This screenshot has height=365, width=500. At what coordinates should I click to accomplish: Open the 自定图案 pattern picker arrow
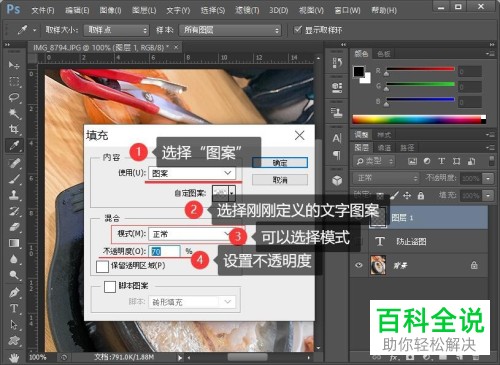(x=232, y=193)
